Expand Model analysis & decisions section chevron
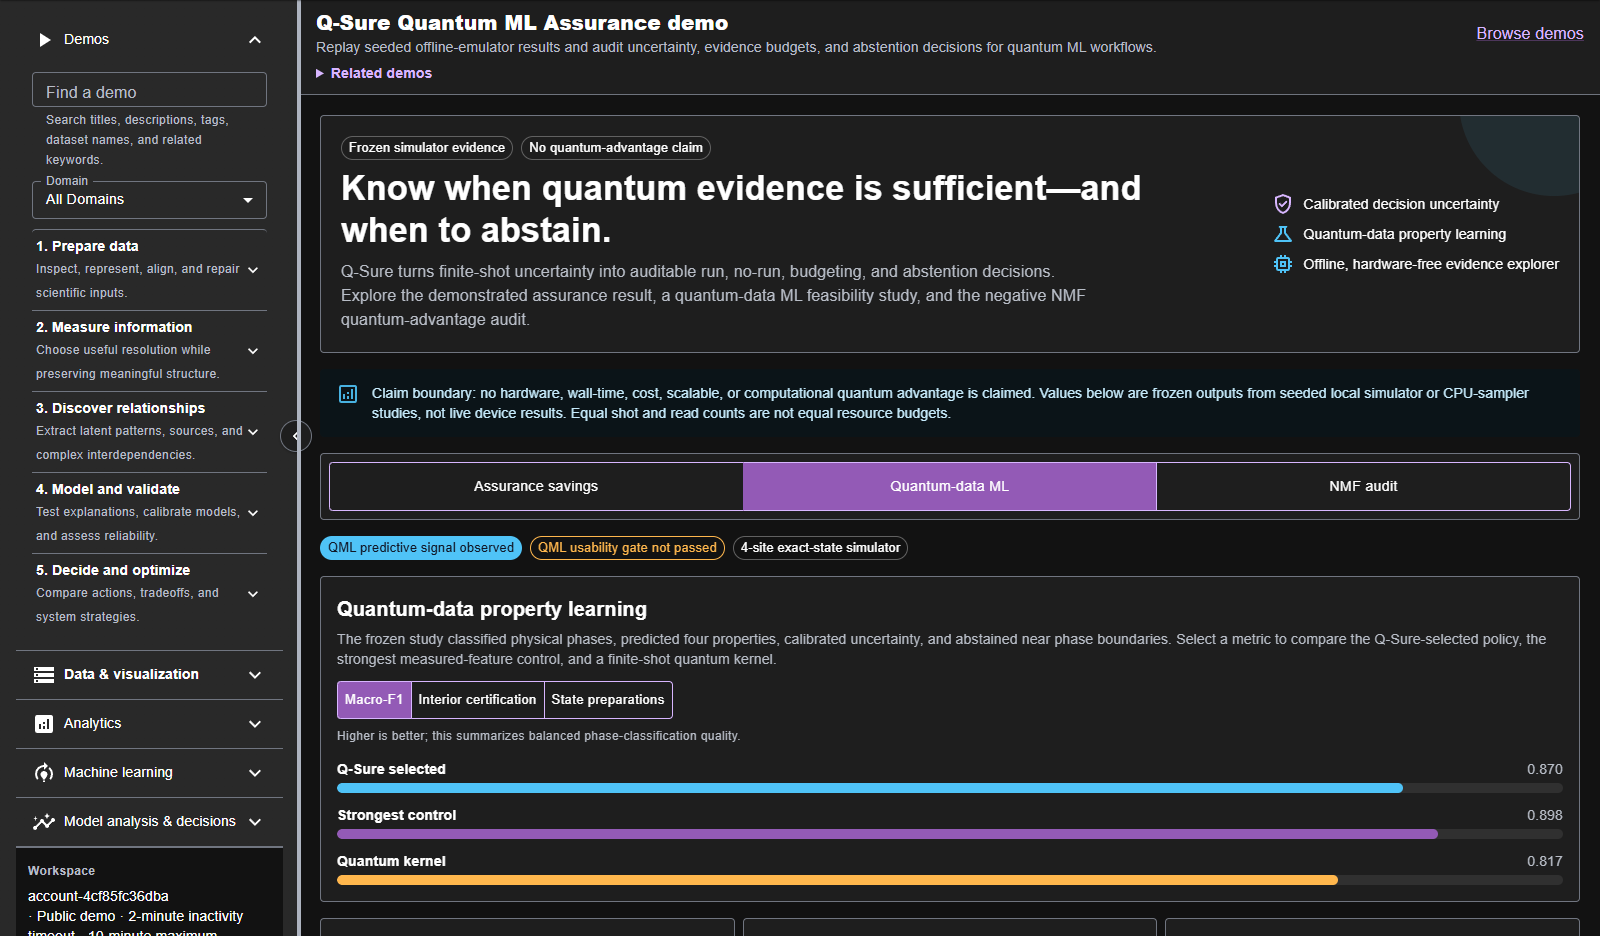 point(255,822)
